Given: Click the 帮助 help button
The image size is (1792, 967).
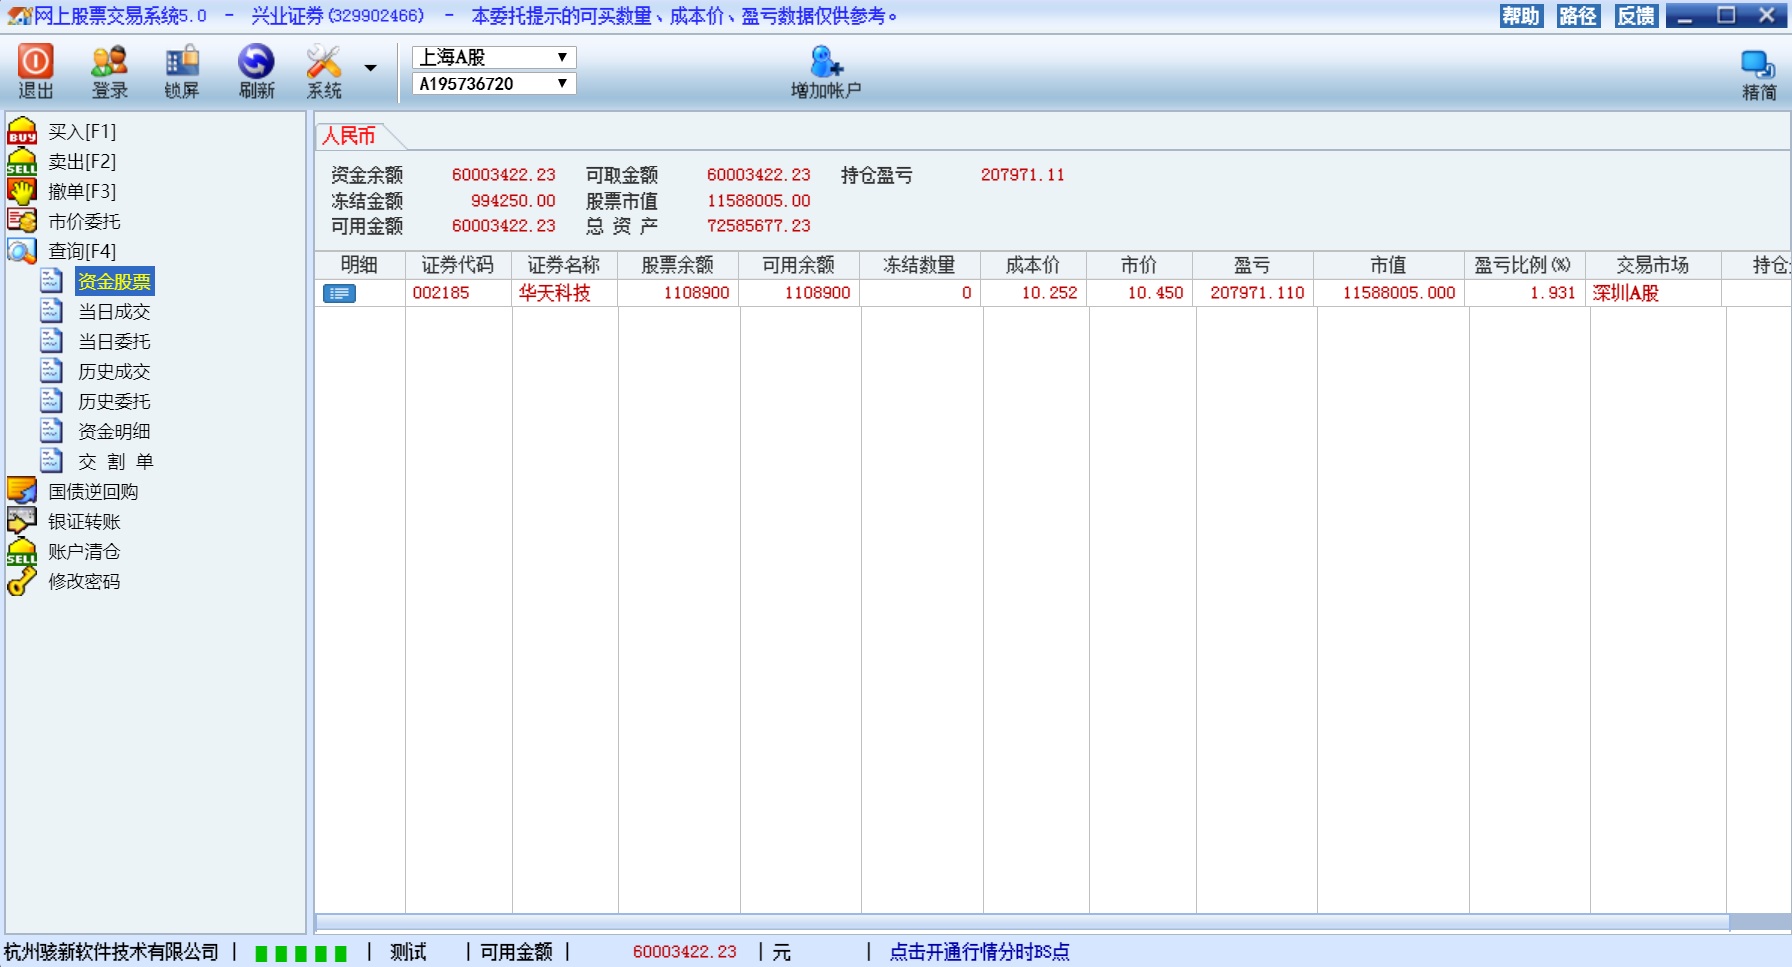Looking at the screenshot, I should pyautogui.click(x=1520, y=16).
